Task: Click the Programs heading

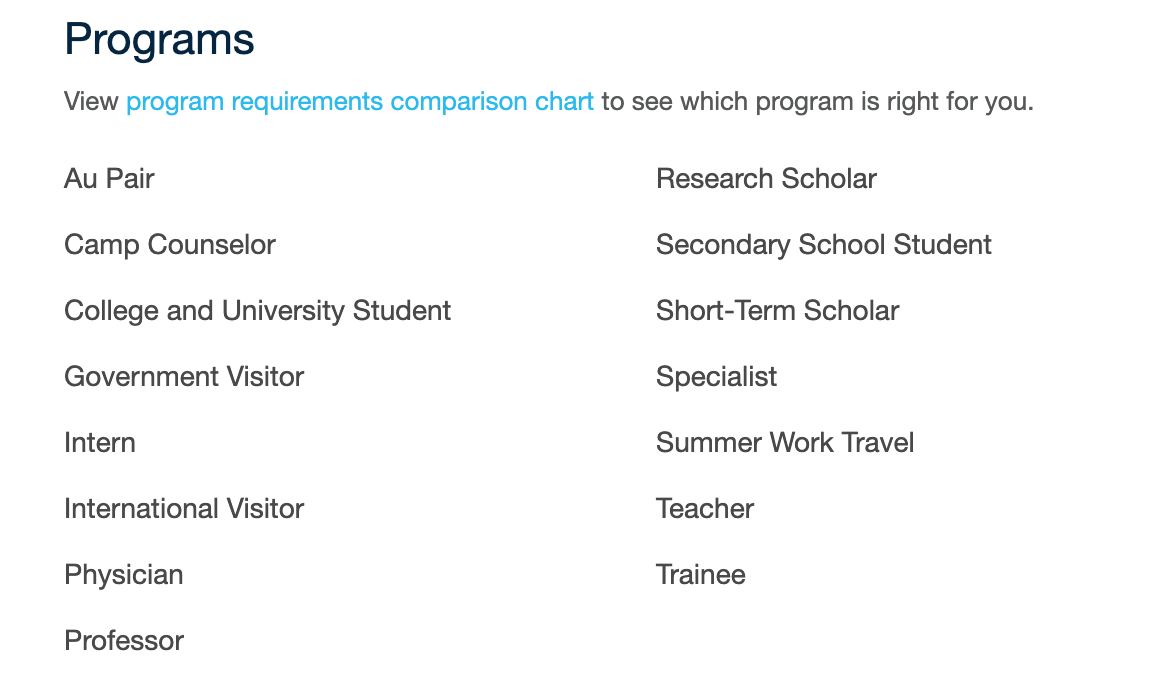Action: tap(159, 40)
